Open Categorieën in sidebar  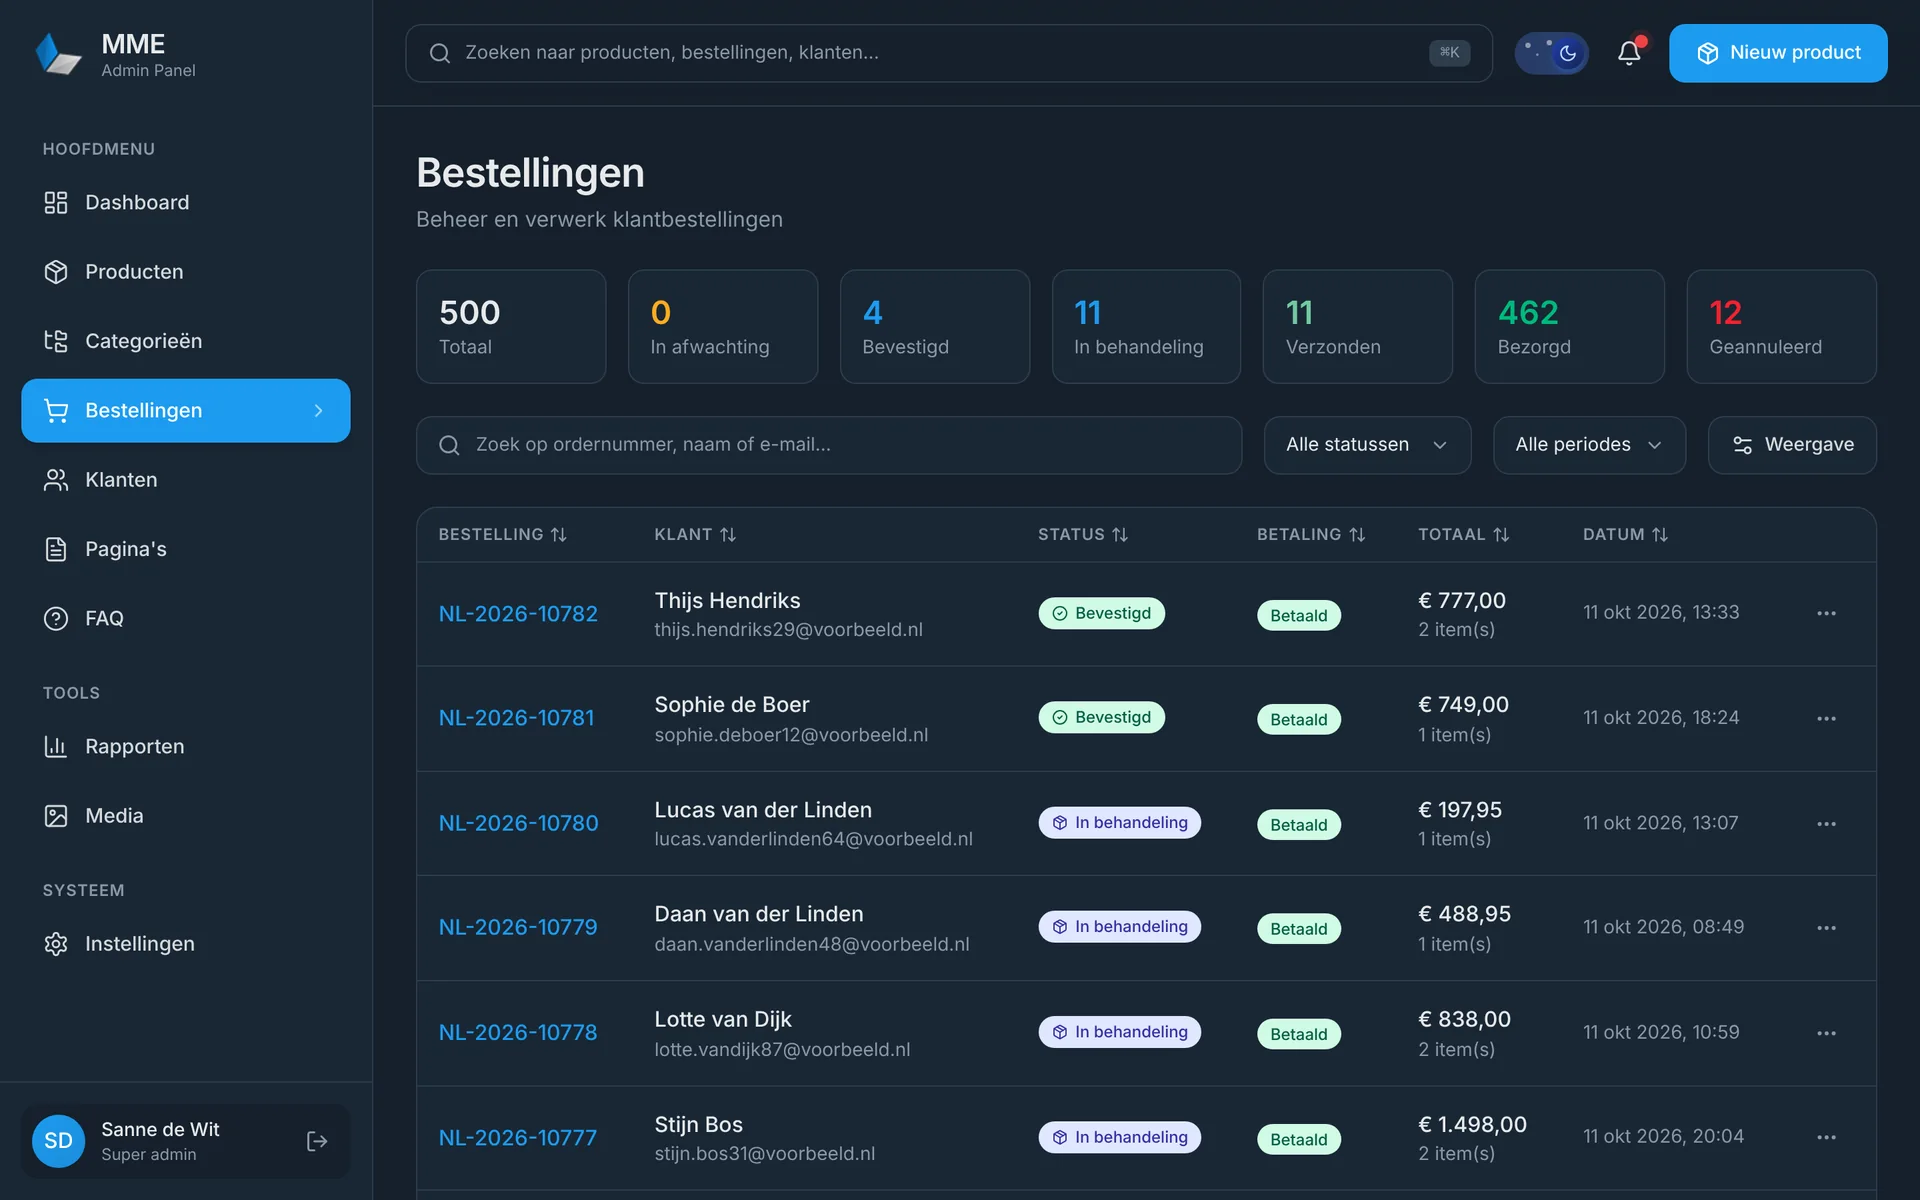pos(186,341)
